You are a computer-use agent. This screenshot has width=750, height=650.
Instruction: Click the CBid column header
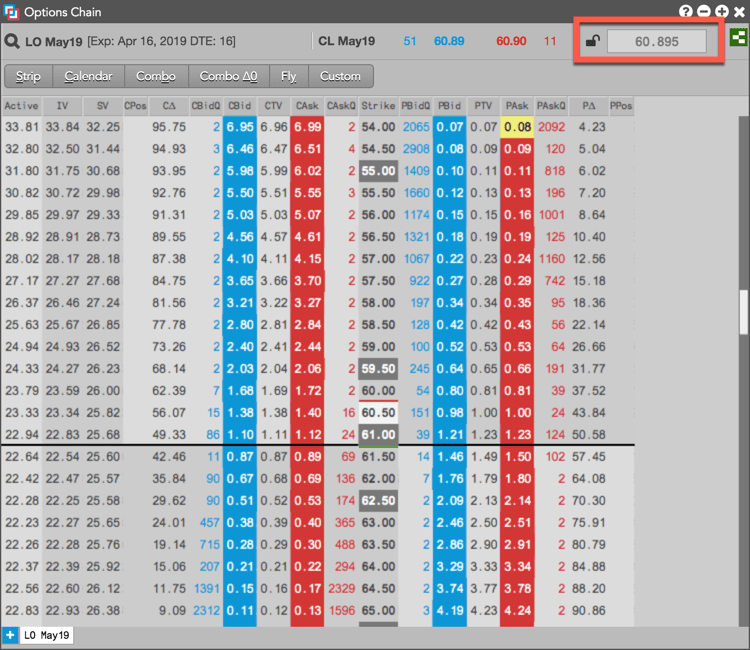(x=240, y=106)
